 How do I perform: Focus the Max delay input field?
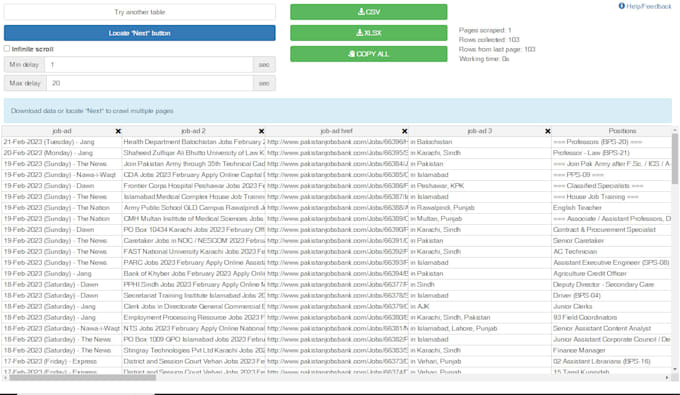[149, 83]
